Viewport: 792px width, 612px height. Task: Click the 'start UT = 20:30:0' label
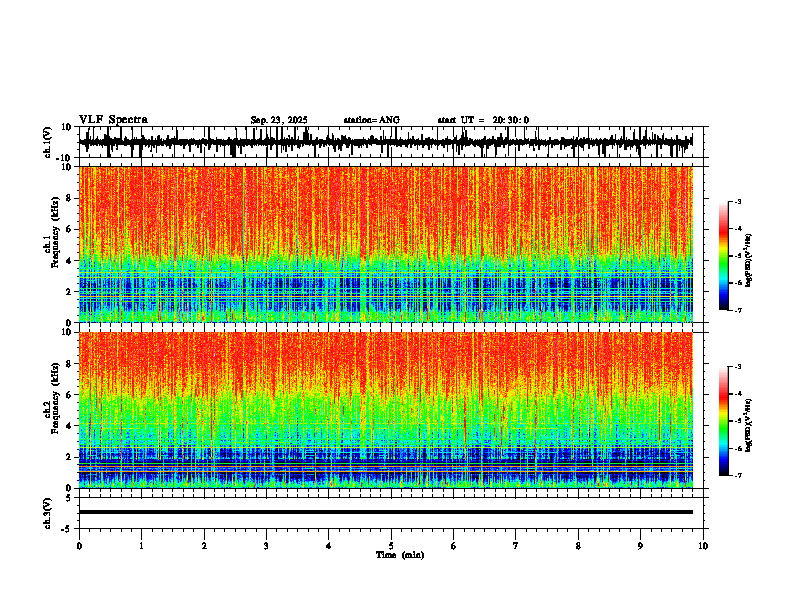point(483,120)
